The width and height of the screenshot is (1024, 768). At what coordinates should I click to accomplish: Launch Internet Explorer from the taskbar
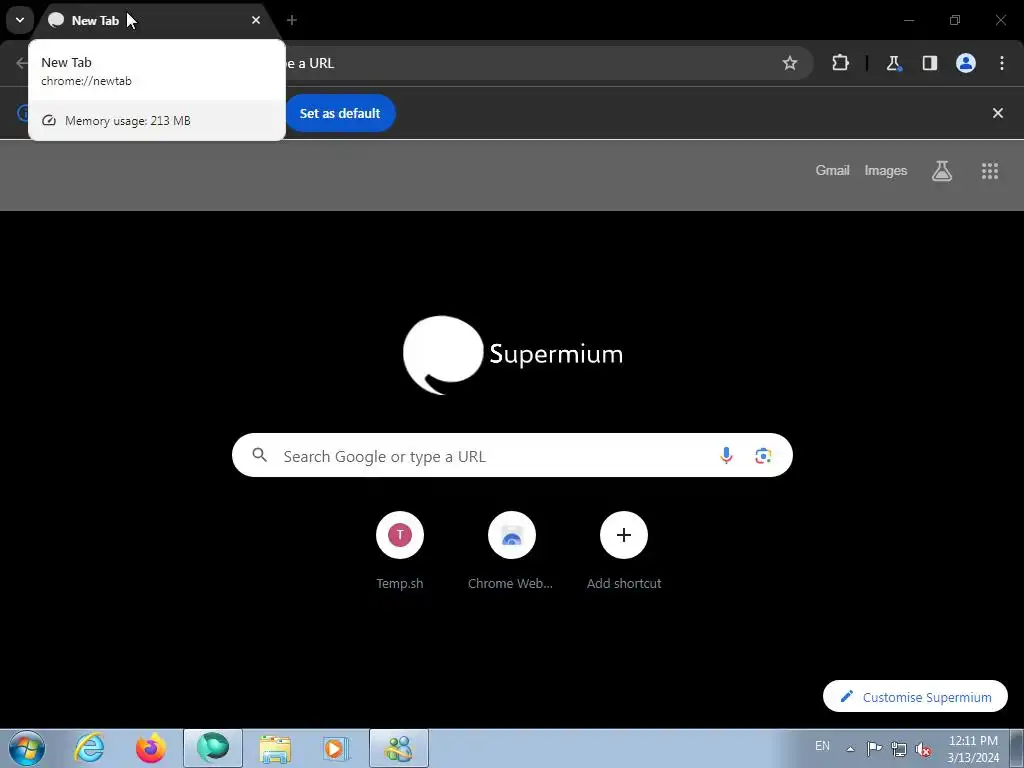pyautogui.click(x=89, y=748)
